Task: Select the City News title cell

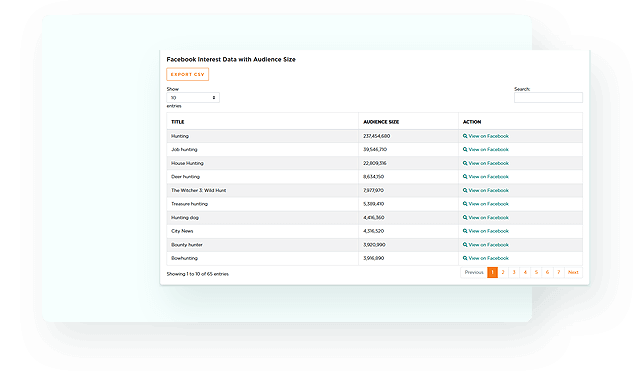Action: pos(262,231)
